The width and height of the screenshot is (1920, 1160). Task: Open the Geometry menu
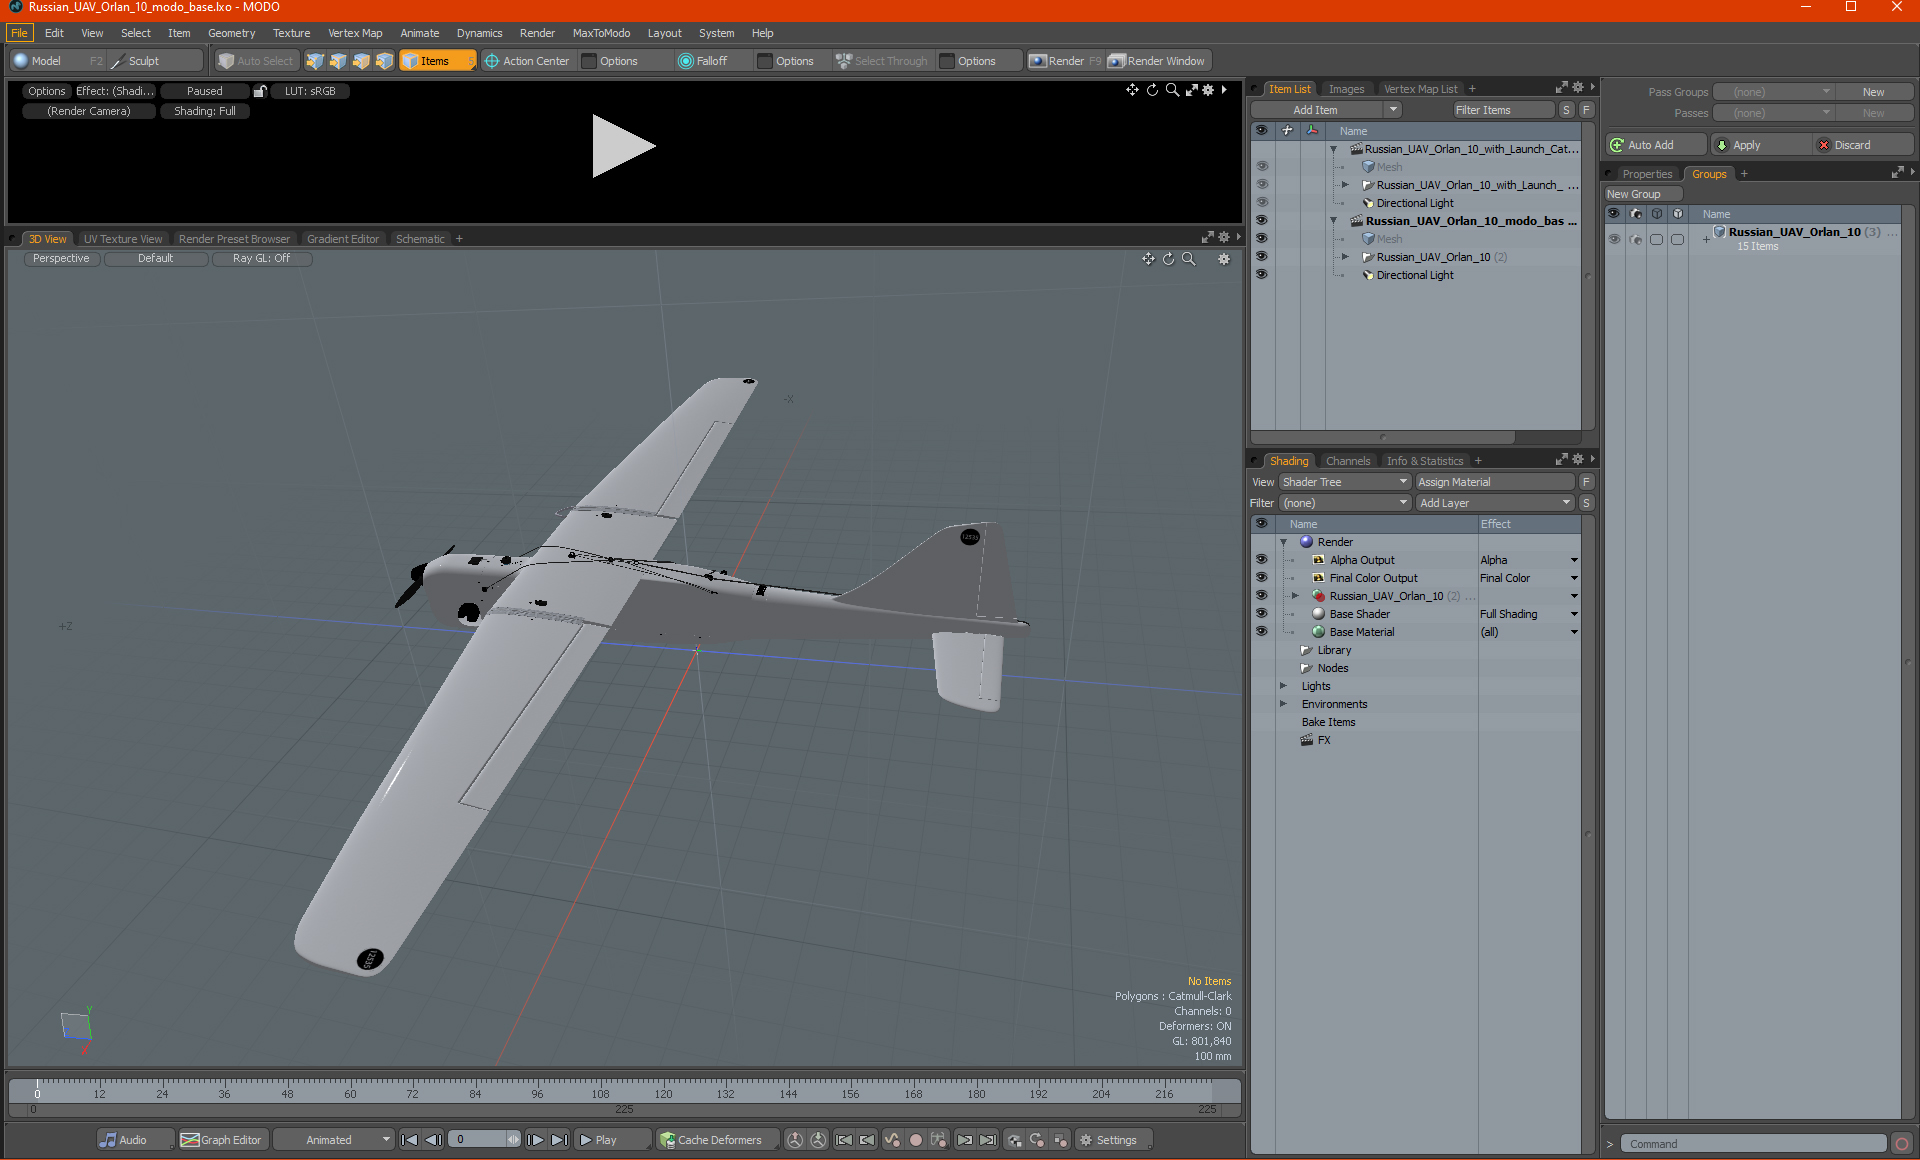click(231, 33)
